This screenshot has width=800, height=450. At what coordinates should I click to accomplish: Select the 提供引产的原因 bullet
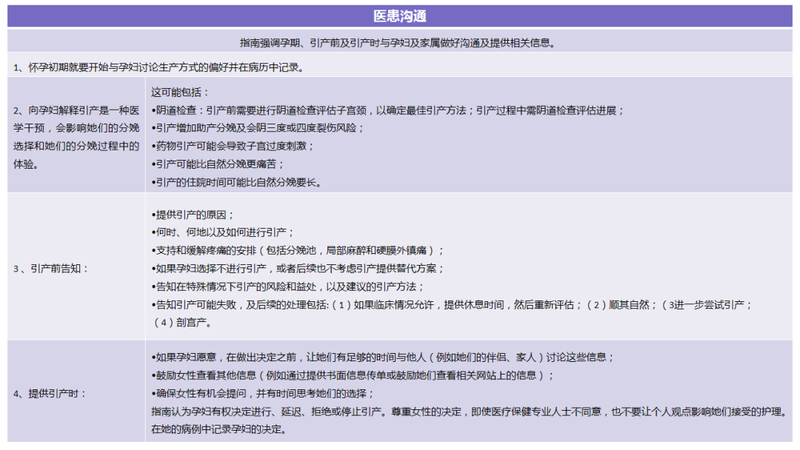click(192, 214)
